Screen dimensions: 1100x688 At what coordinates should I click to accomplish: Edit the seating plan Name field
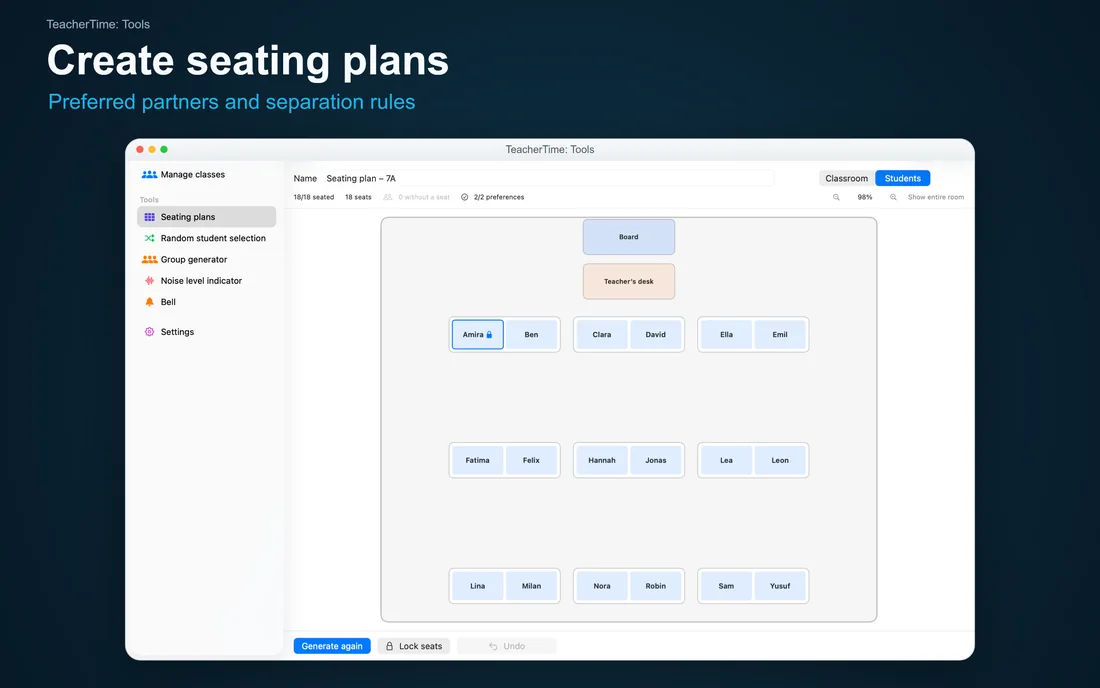(549, 179)
